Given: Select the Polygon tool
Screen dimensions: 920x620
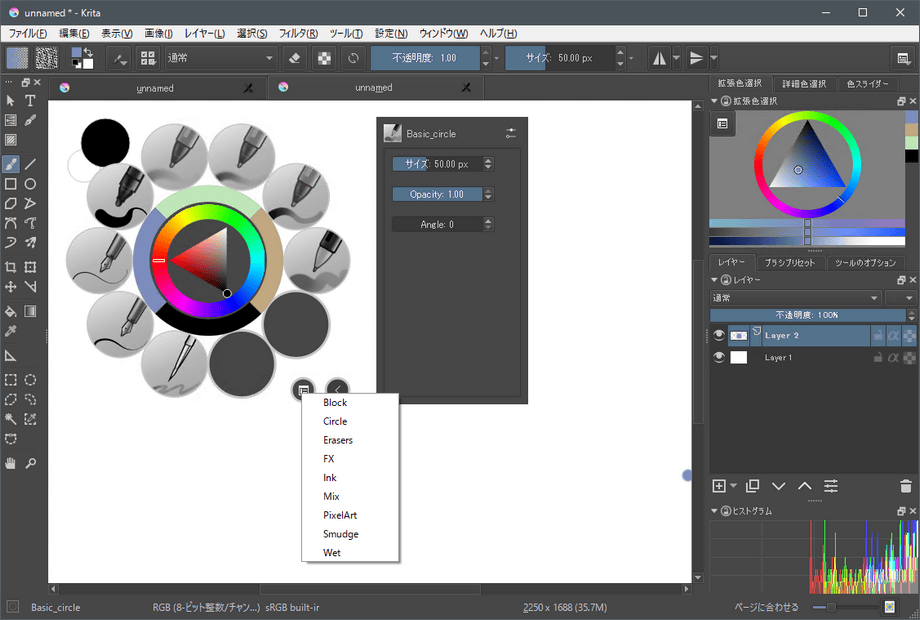Looking at the screenshot, I should pyautogui.click(x=10, y=204).
